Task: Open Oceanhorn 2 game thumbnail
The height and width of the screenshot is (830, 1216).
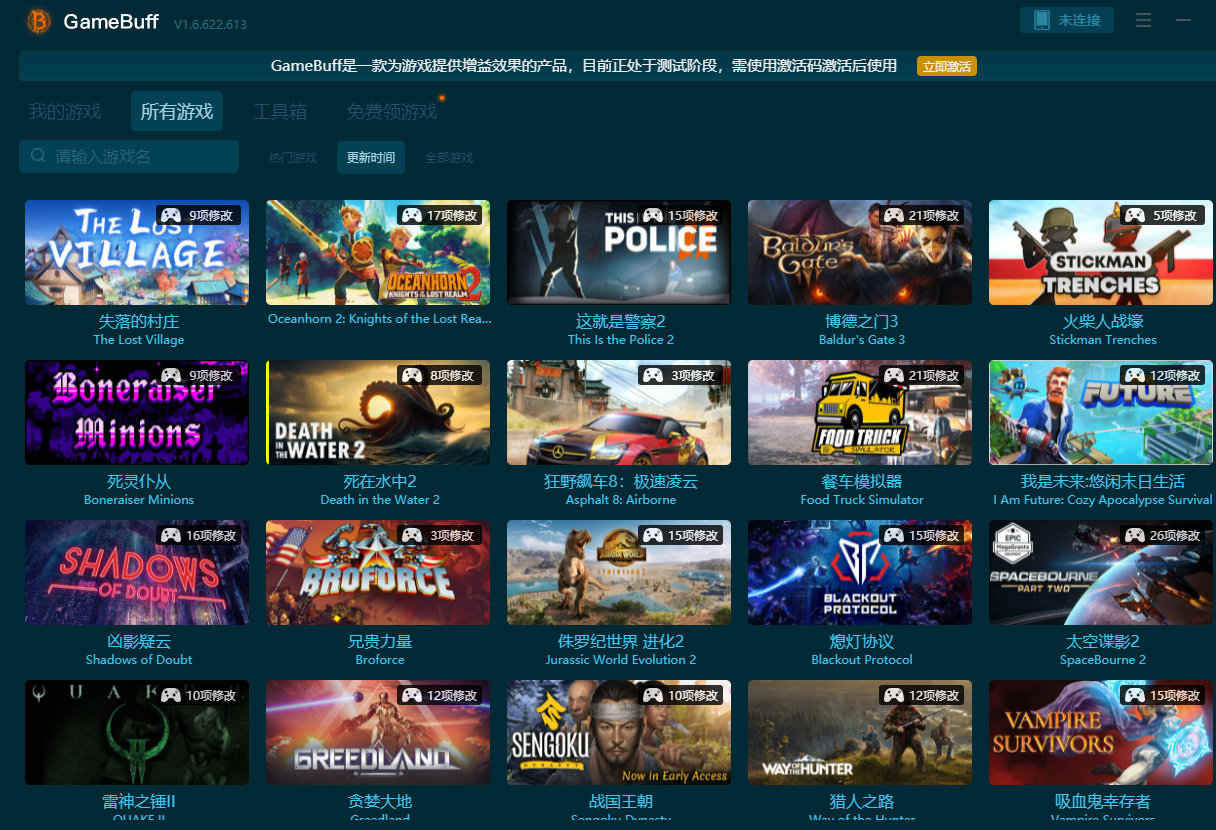Action: click(378, 252)
